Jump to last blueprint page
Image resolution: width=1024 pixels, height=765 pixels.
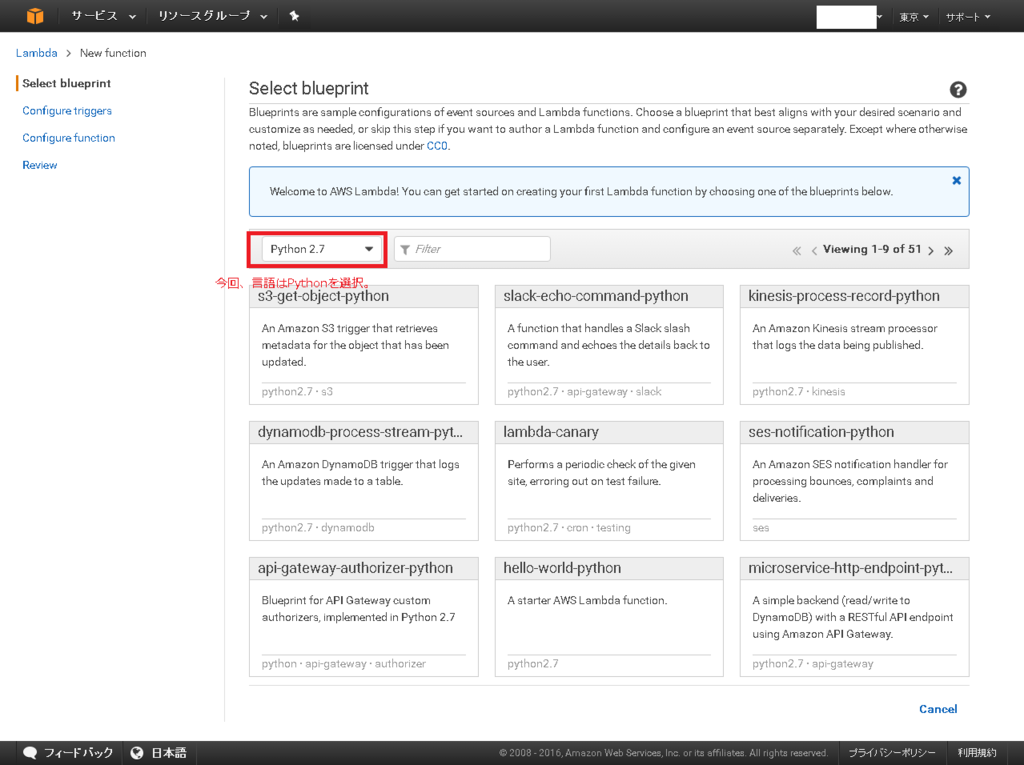tap(948, 250)
